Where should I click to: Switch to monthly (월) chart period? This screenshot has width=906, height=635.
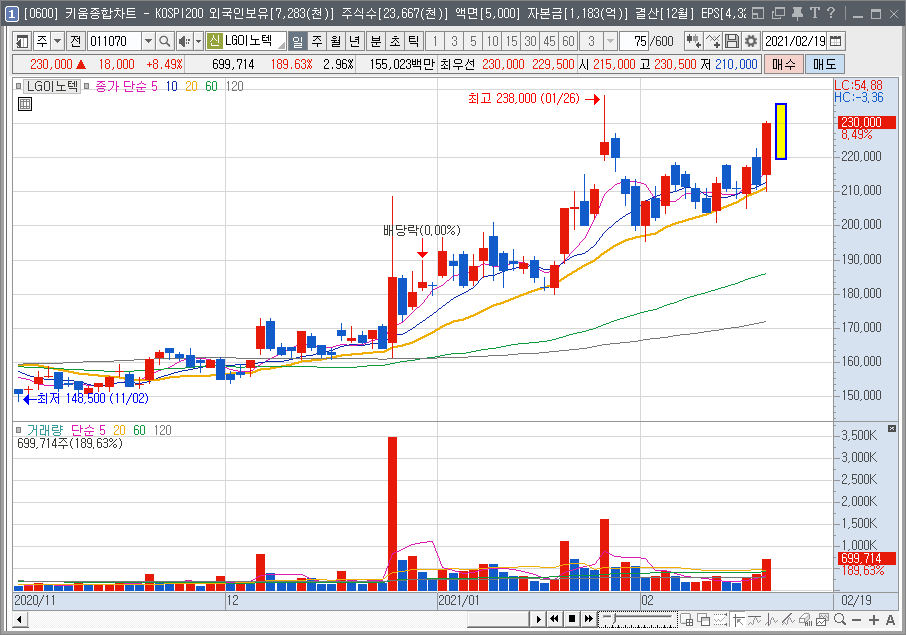336,41
